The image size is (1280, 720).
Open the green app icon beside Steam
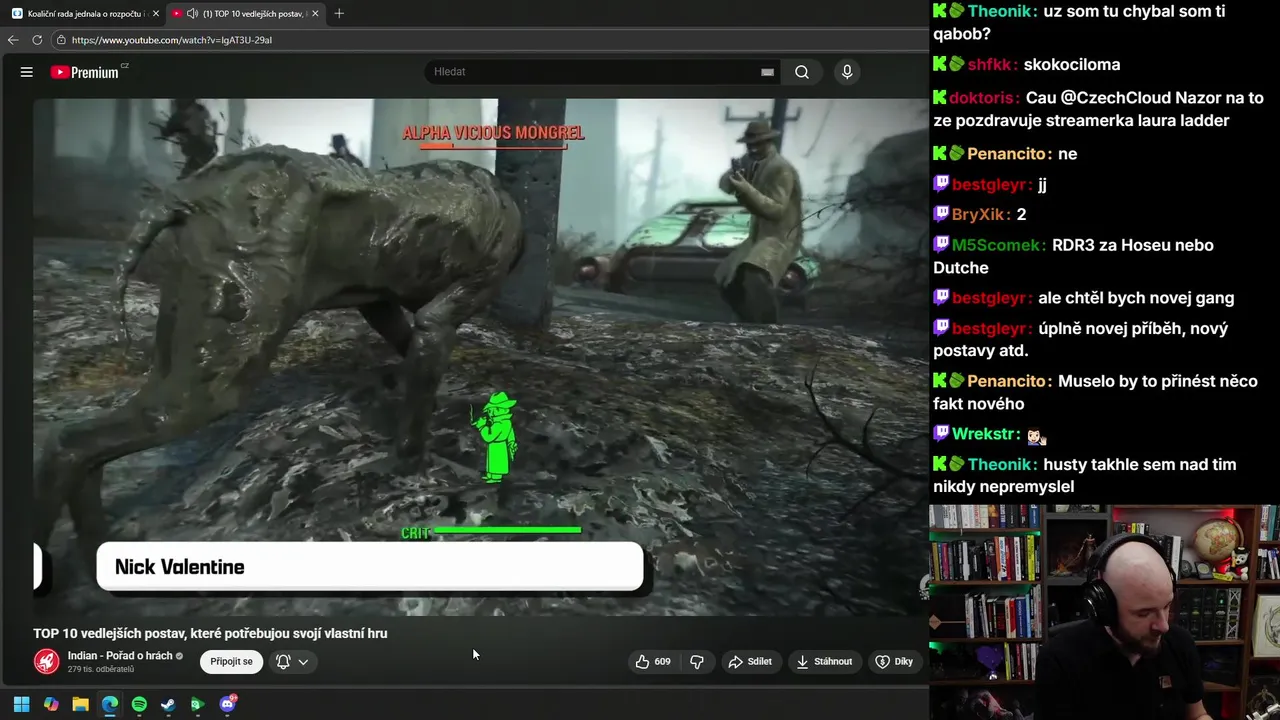click(198, 704)
